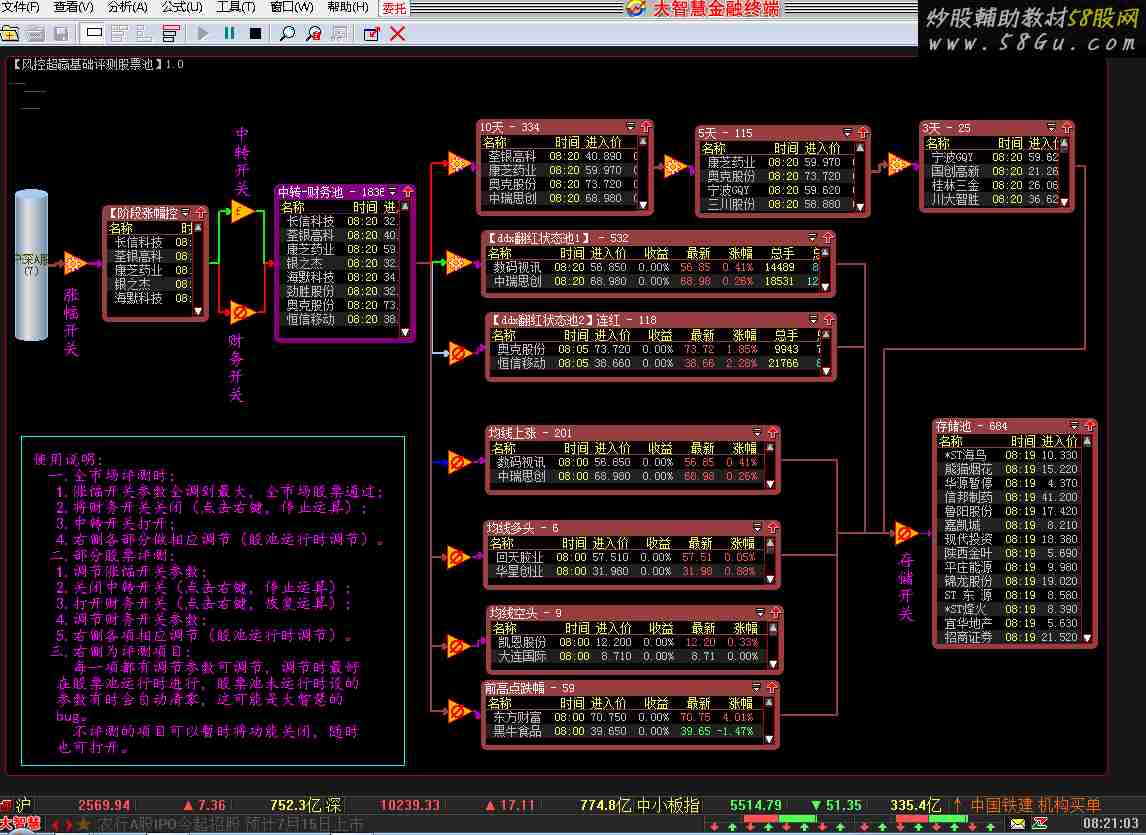1146x835 pixels.
Task: Open dropdown menu of 存储池 panel
Action: point(1074,426)
